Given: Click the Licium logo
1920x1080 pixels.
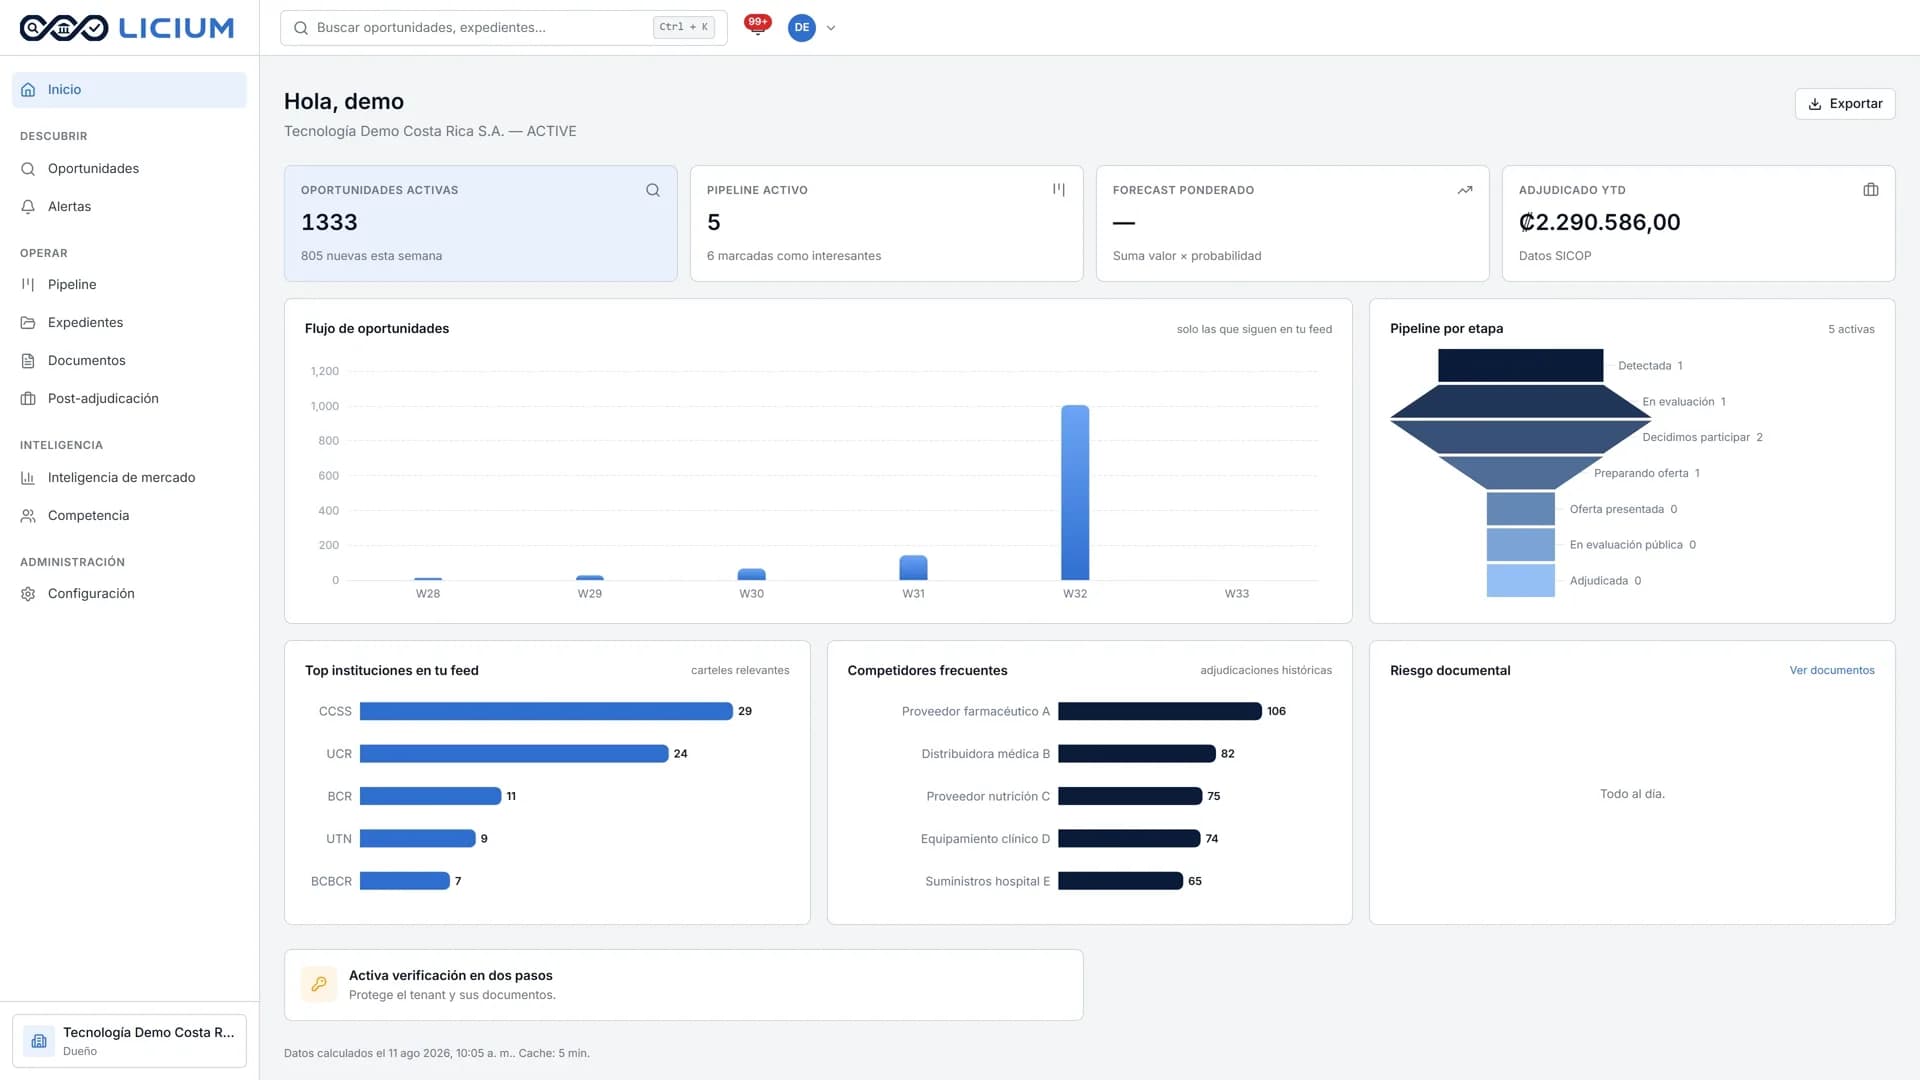Looking at the screenshot, I should [x=127, y=28].
